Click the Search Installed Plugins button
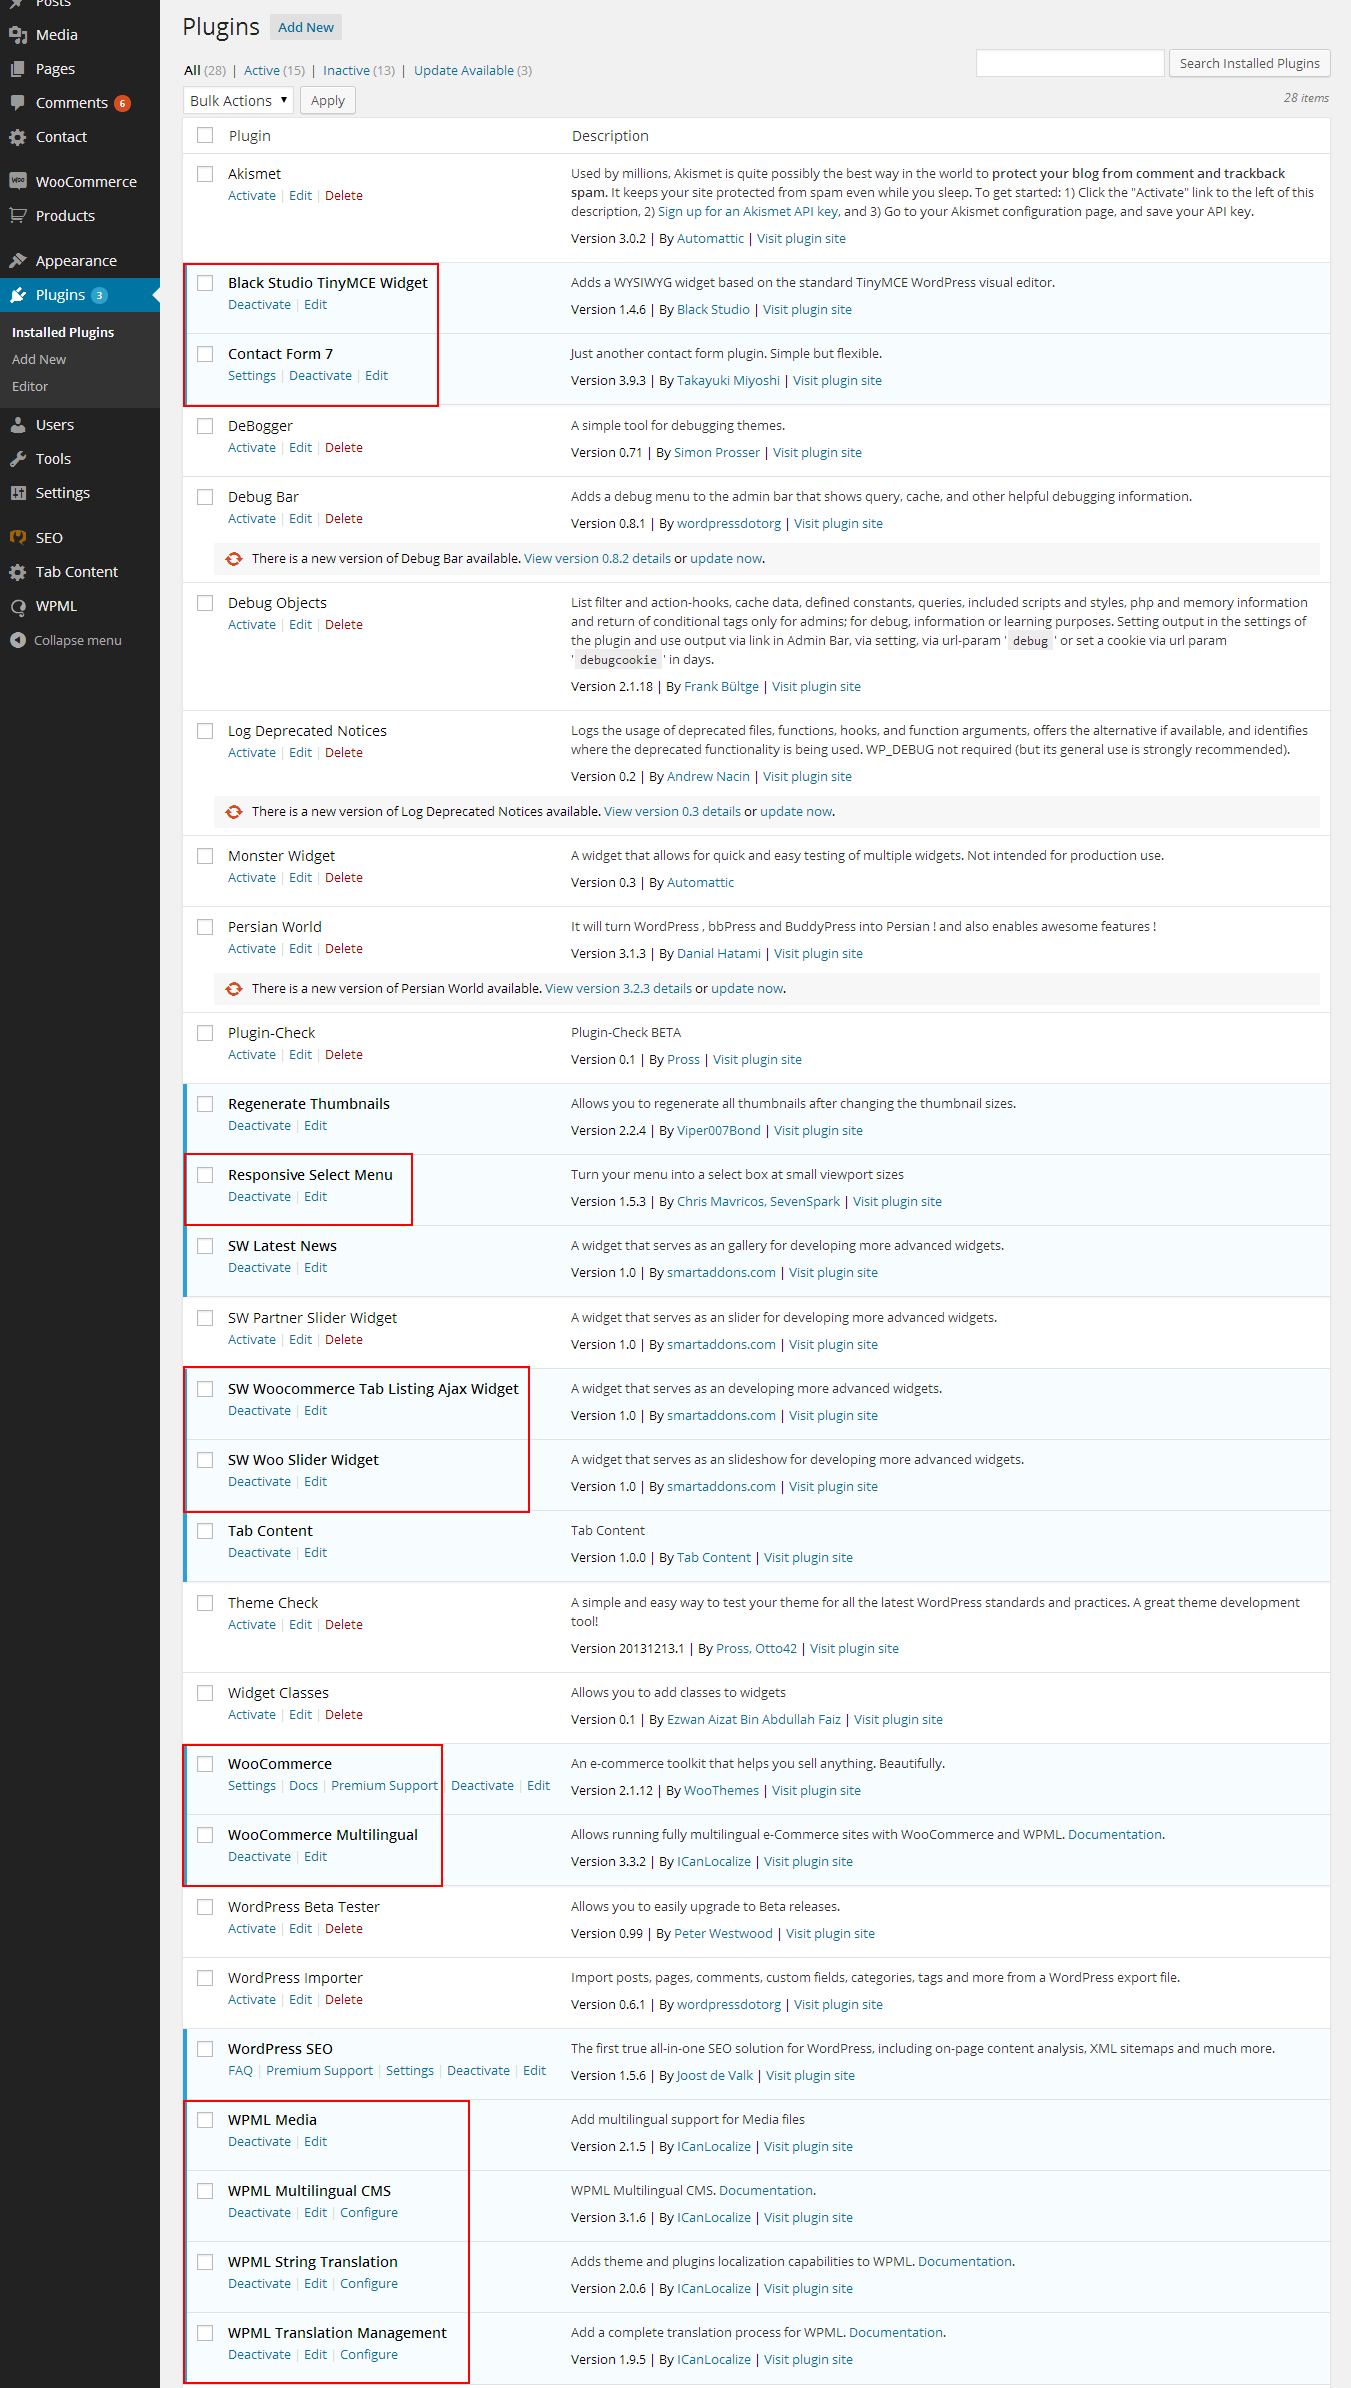 (1250, 63)
